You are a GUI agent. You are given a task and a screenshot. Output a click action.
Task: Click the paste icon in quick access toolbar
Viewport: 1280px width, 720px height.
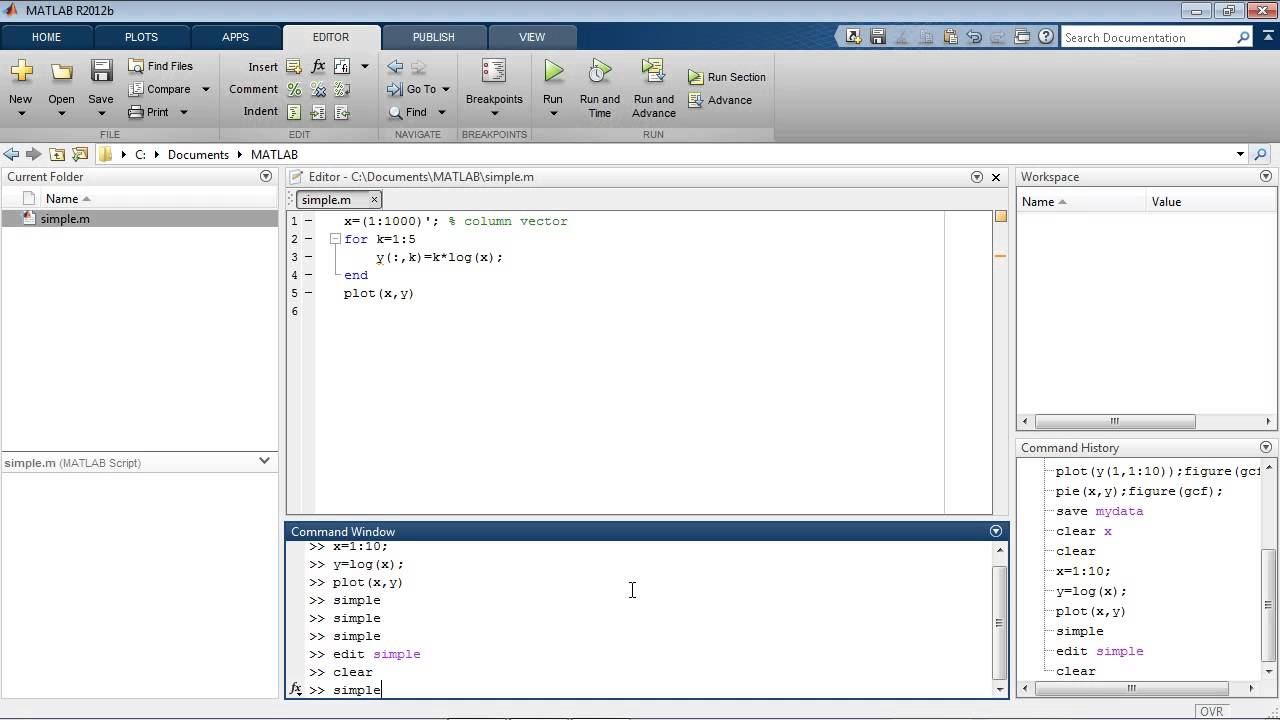coord(950,37)
